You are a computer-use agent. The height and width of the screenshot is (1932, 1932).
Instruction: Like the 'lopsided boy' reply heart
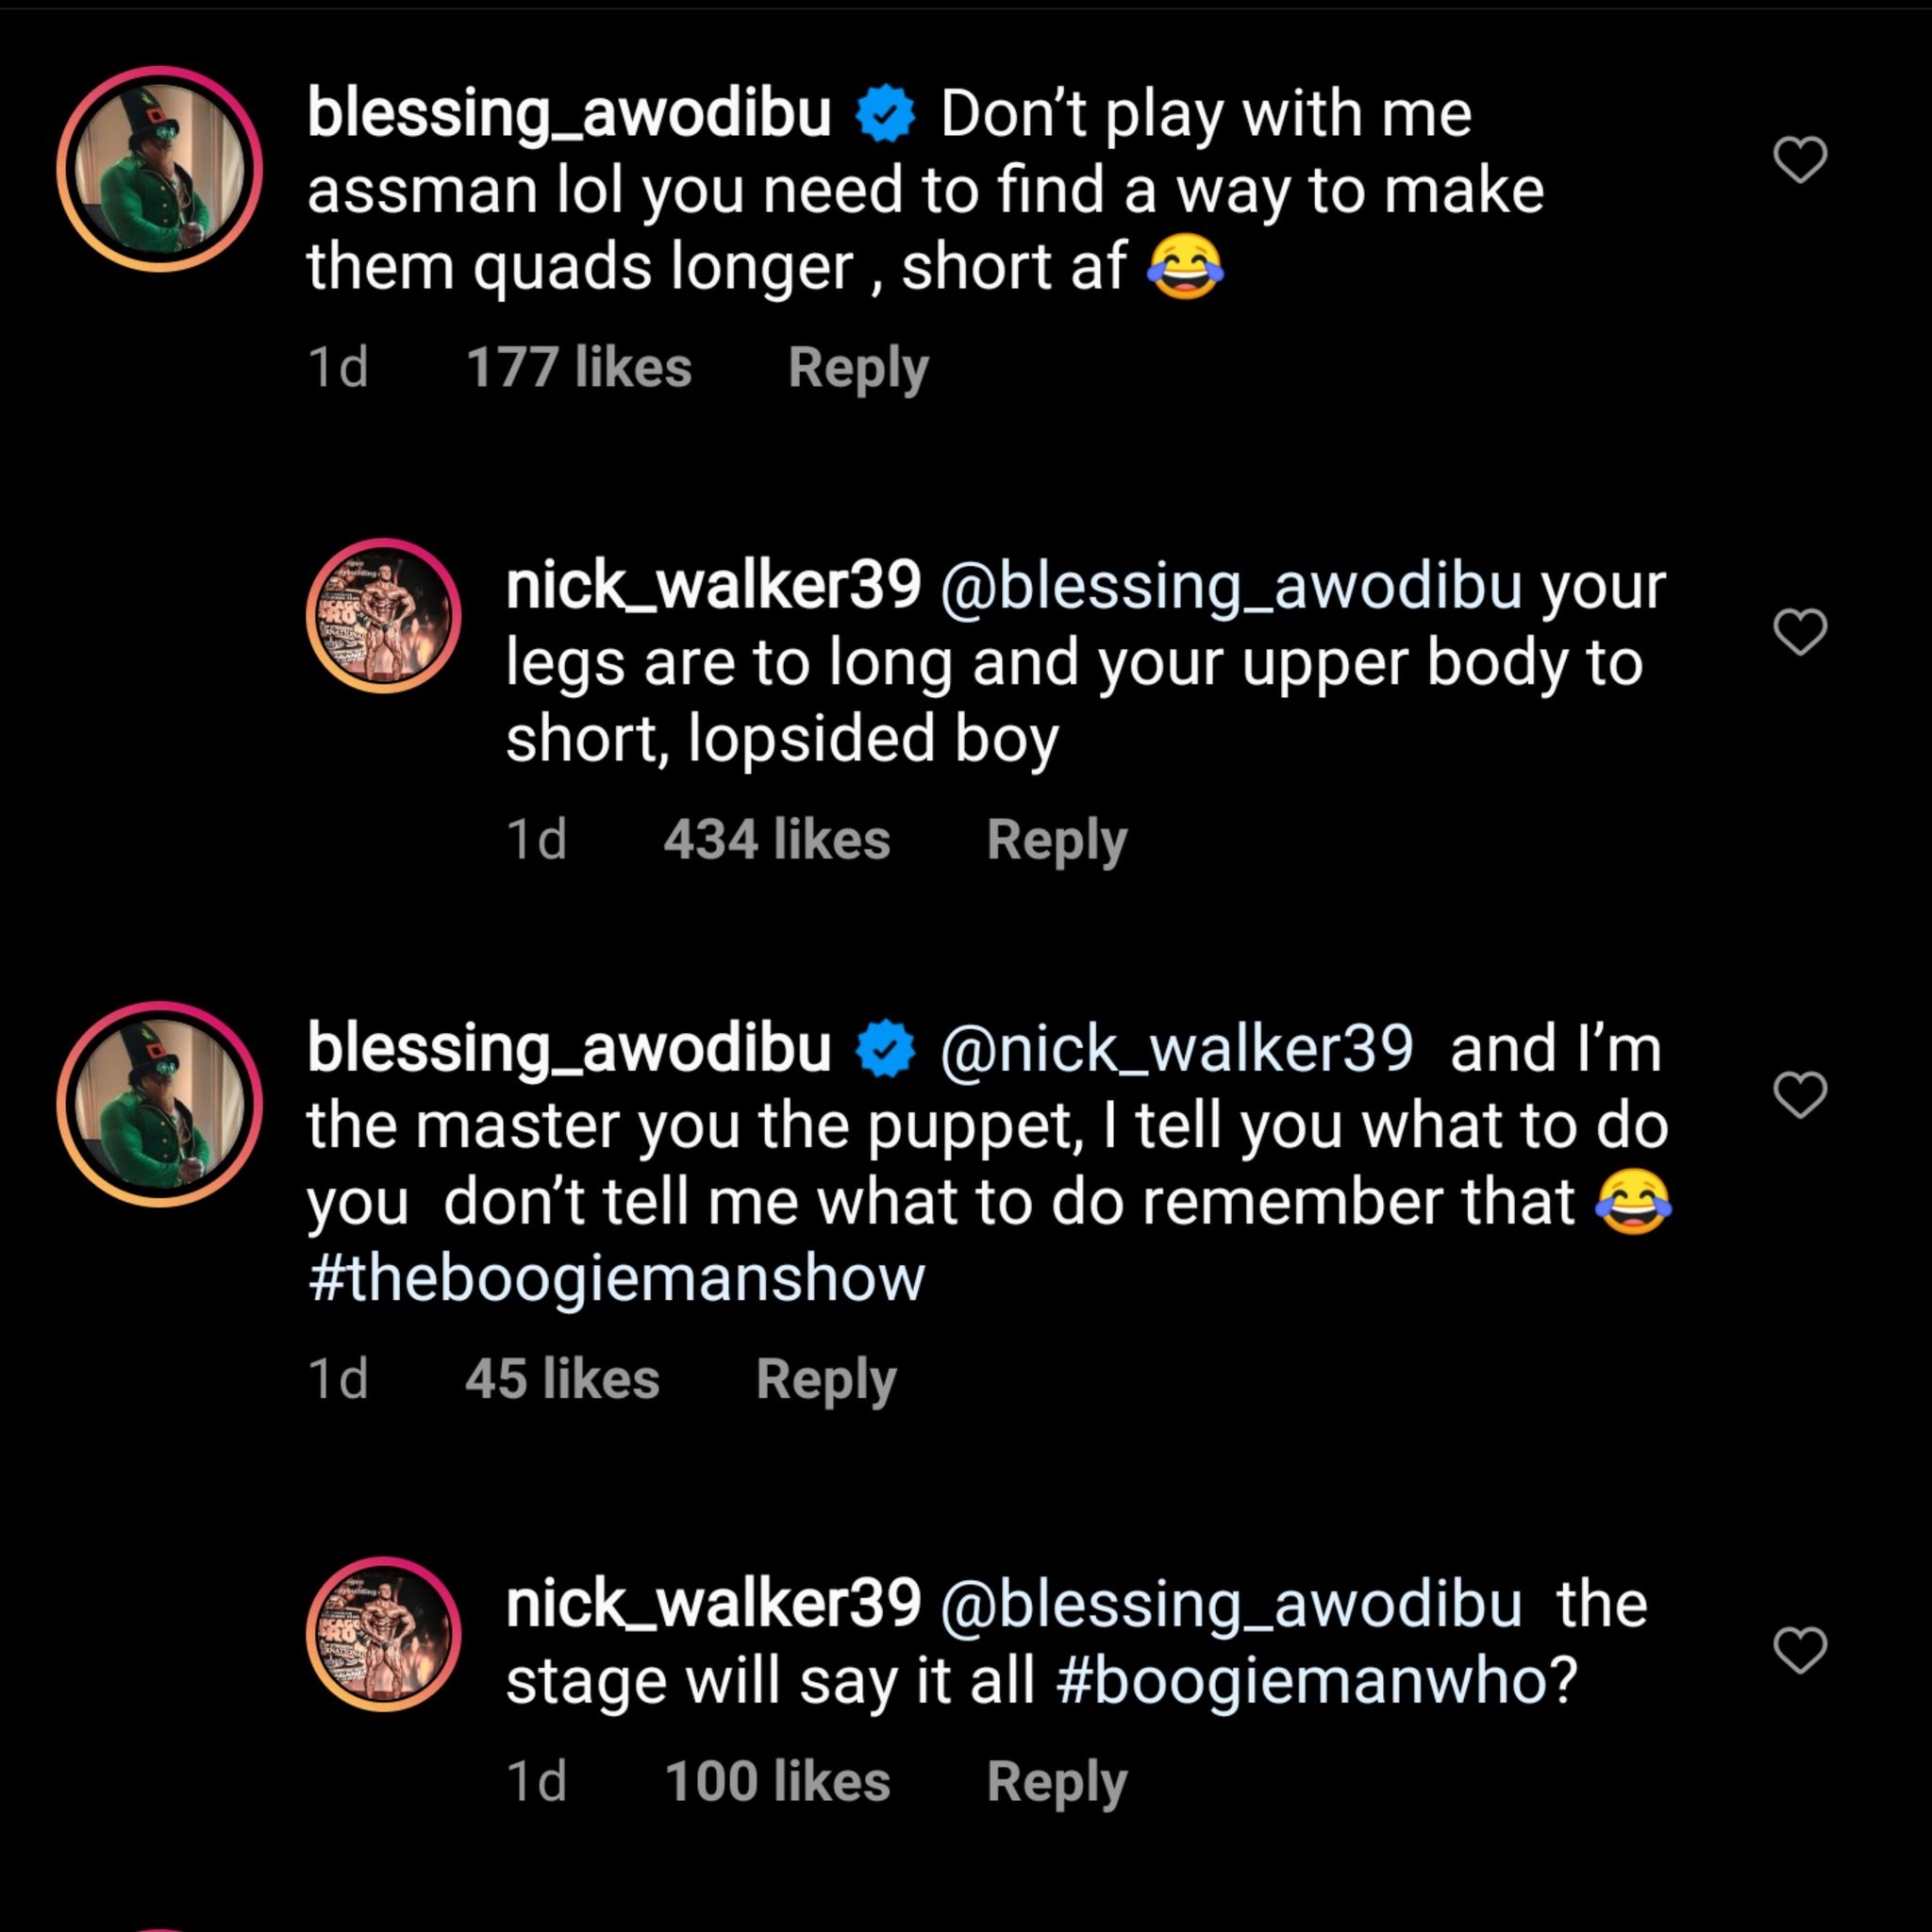(1800, 631)
